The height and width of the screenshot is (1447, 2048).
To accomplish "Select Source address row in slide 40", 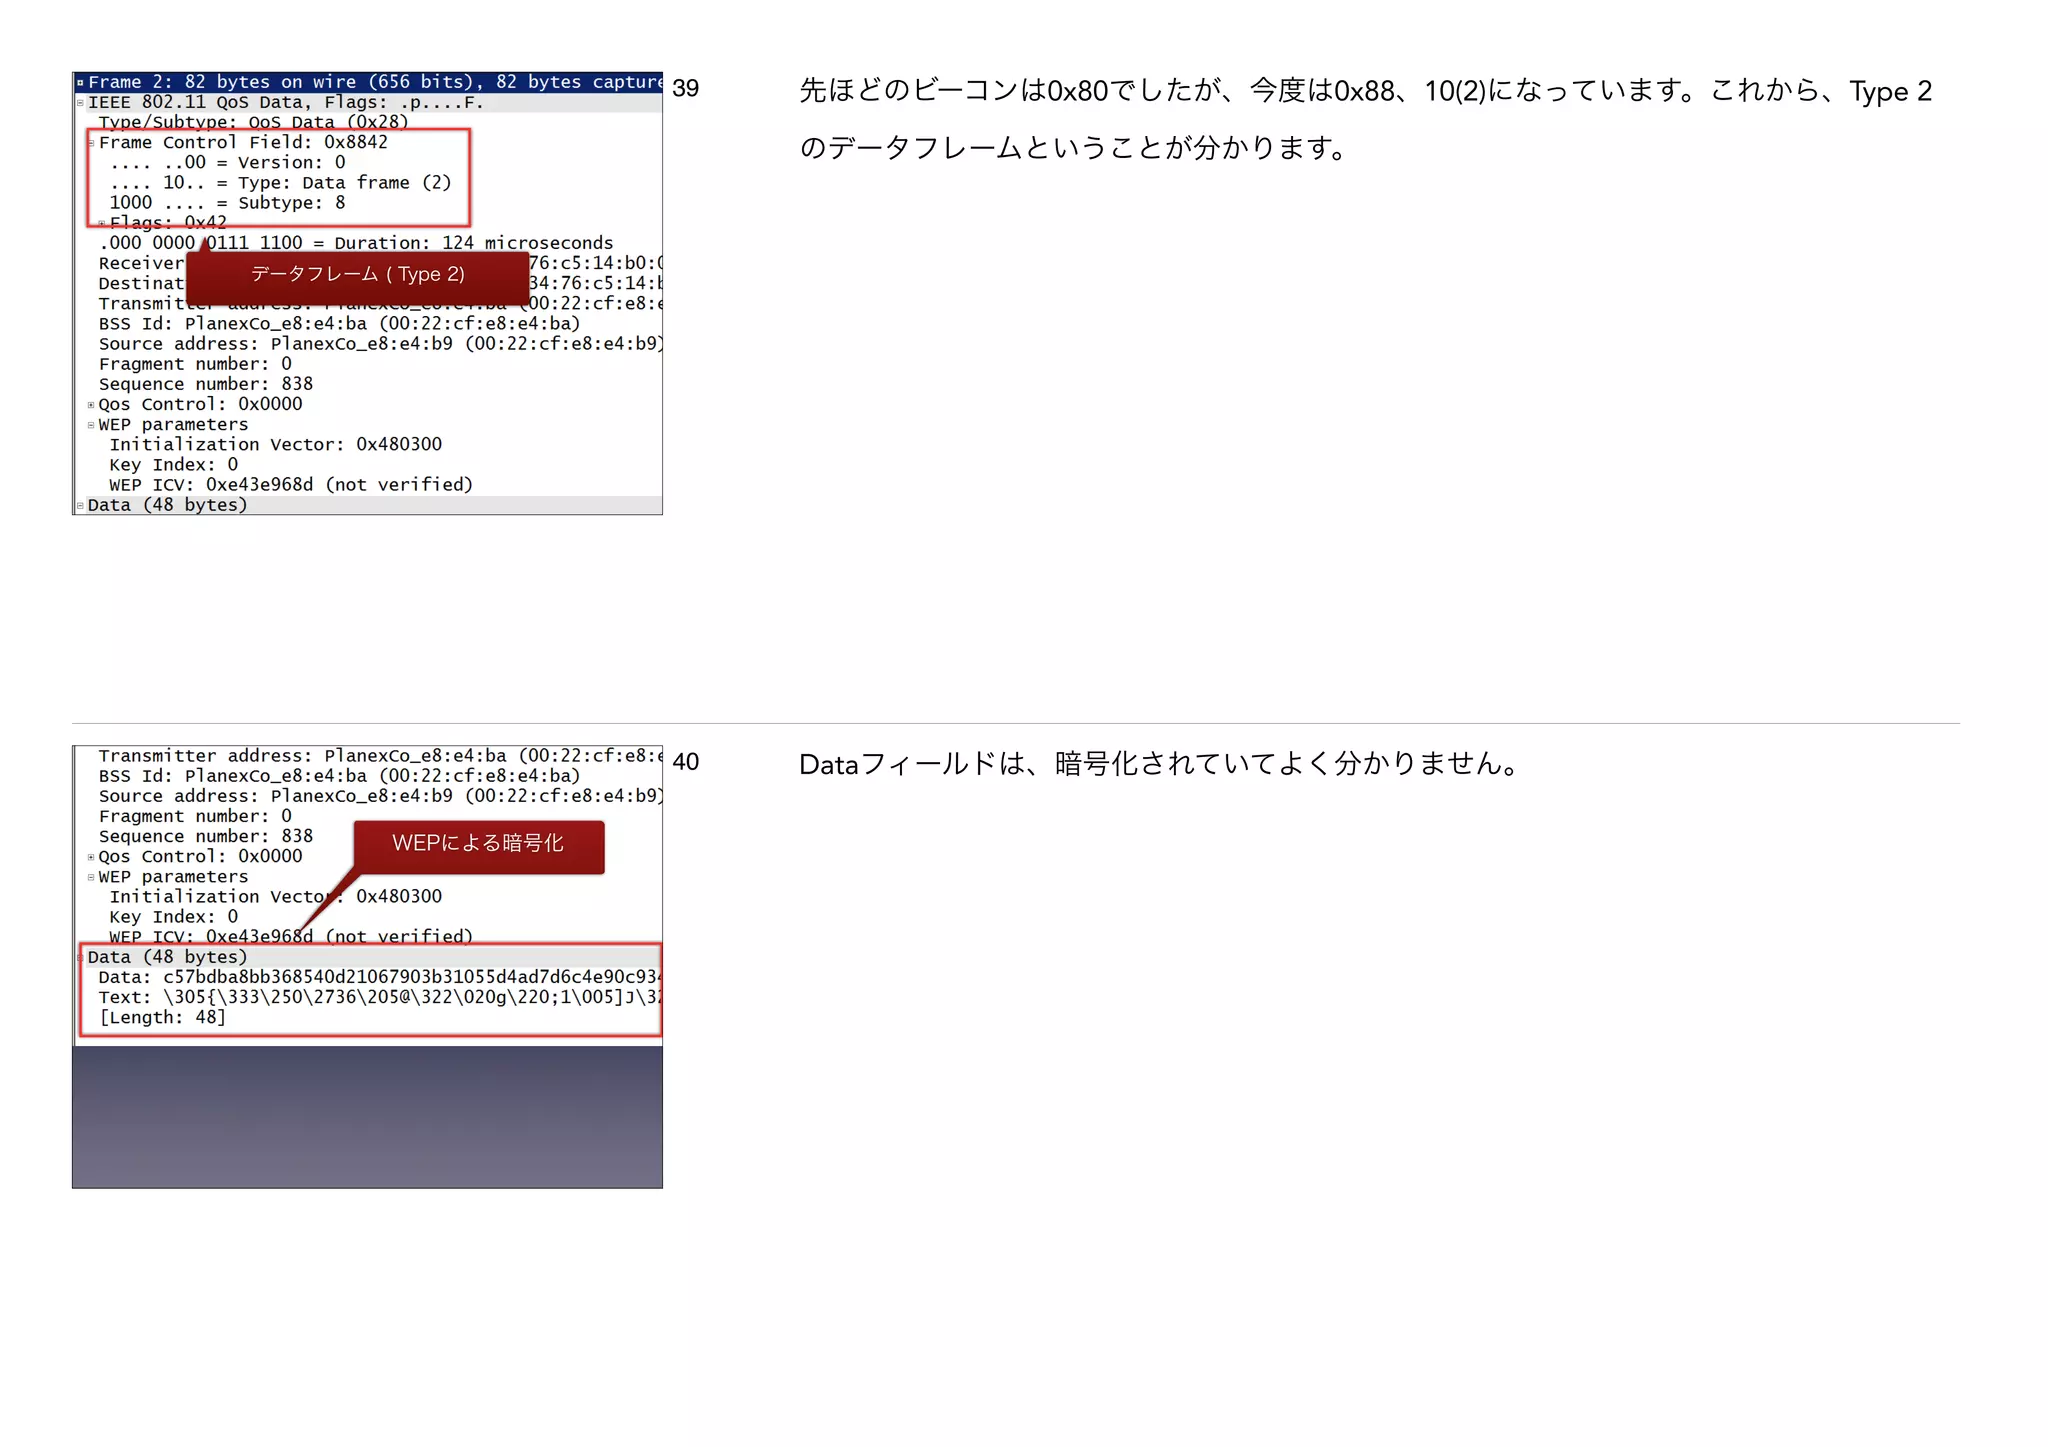I will click(380, 796).
